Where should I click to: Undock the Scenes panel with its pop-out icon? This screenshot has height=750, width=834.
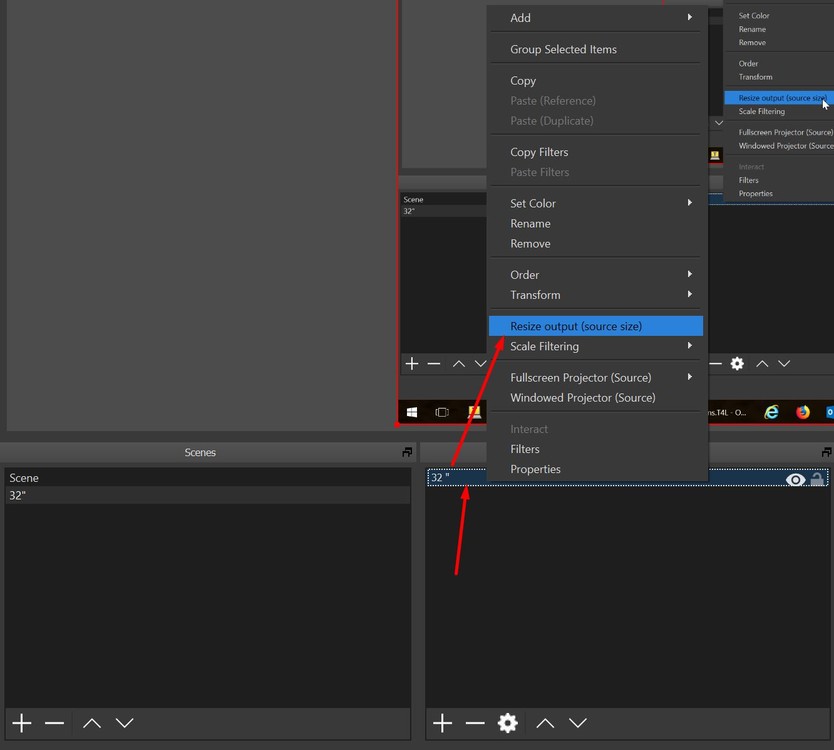[407, 453]
